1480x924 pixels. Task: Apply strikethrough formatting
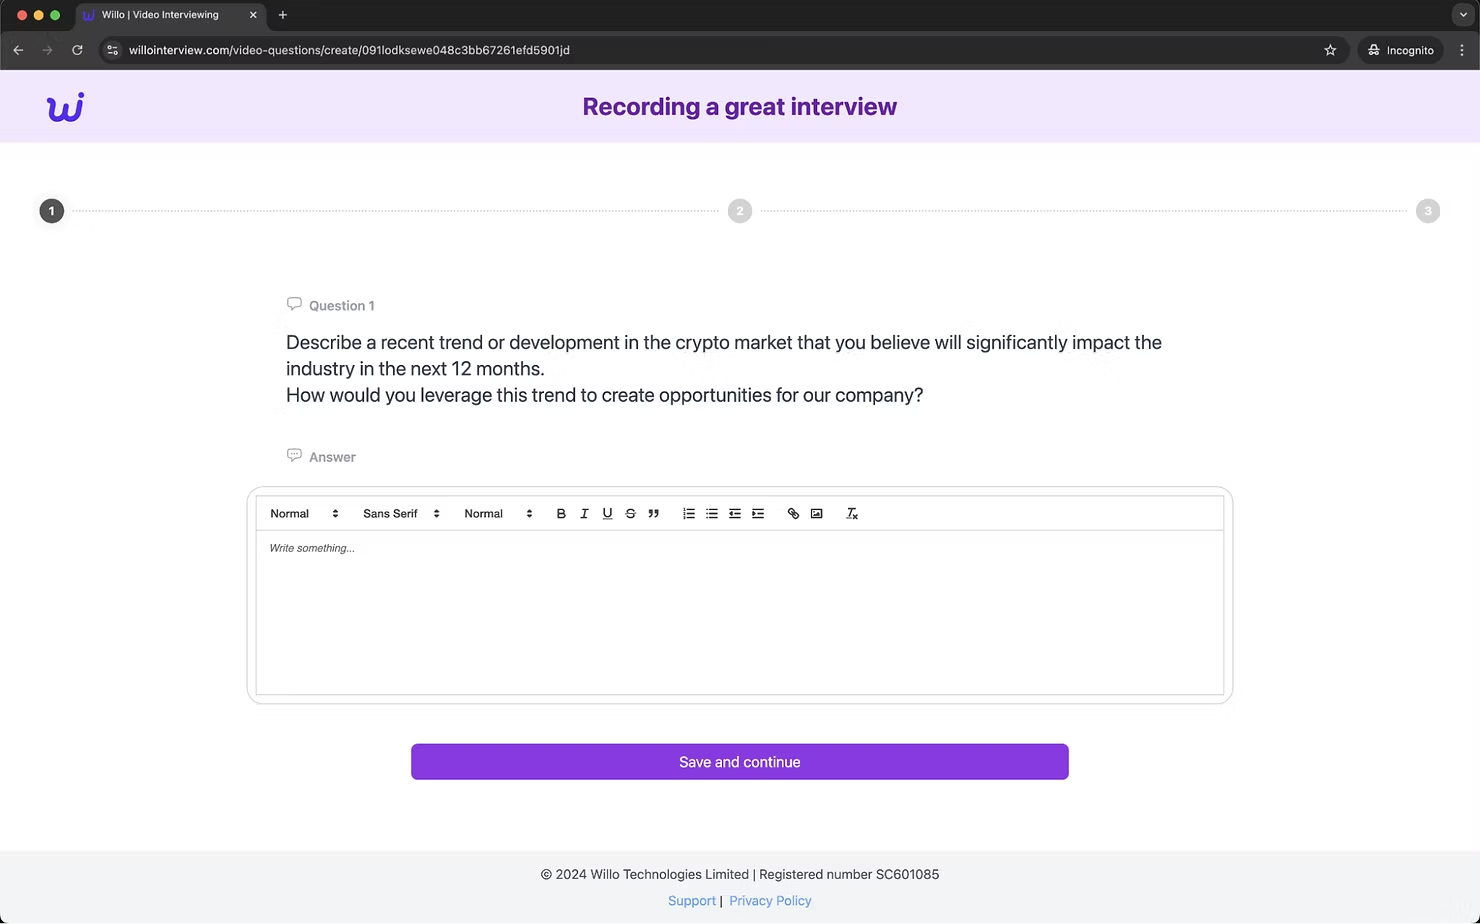(x=630, y=513)
